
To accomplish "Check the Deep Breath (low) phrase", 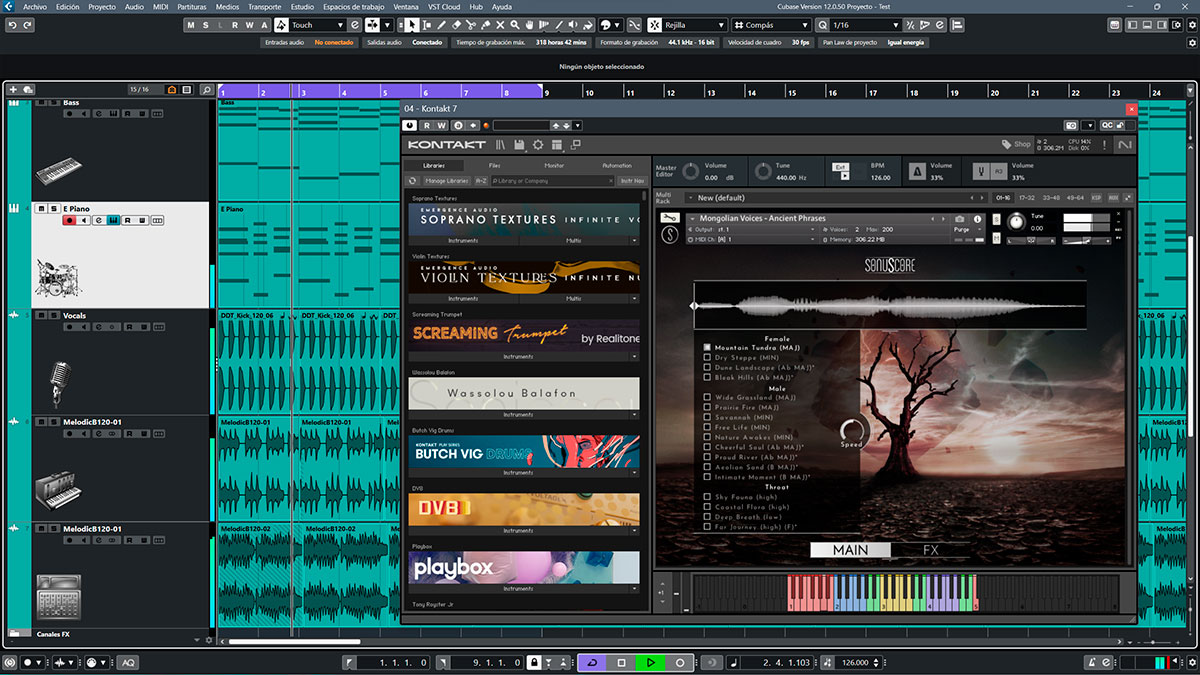I will (707, 517).
